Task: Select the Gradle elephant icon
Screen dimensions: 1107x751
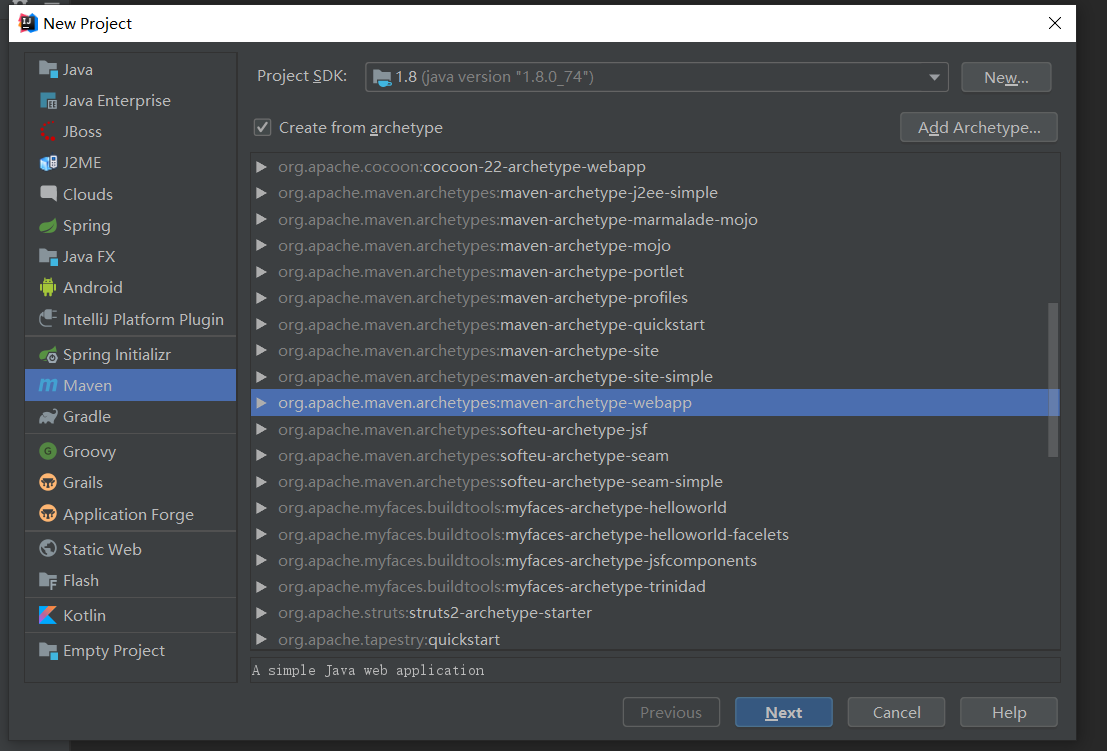Action: (x=48, y=416)
